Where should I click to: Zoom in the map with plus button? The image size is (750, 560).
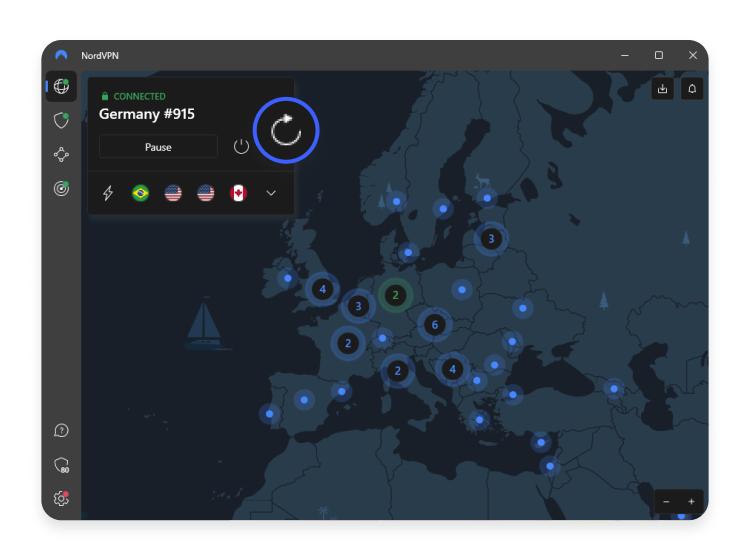point(691,502)
